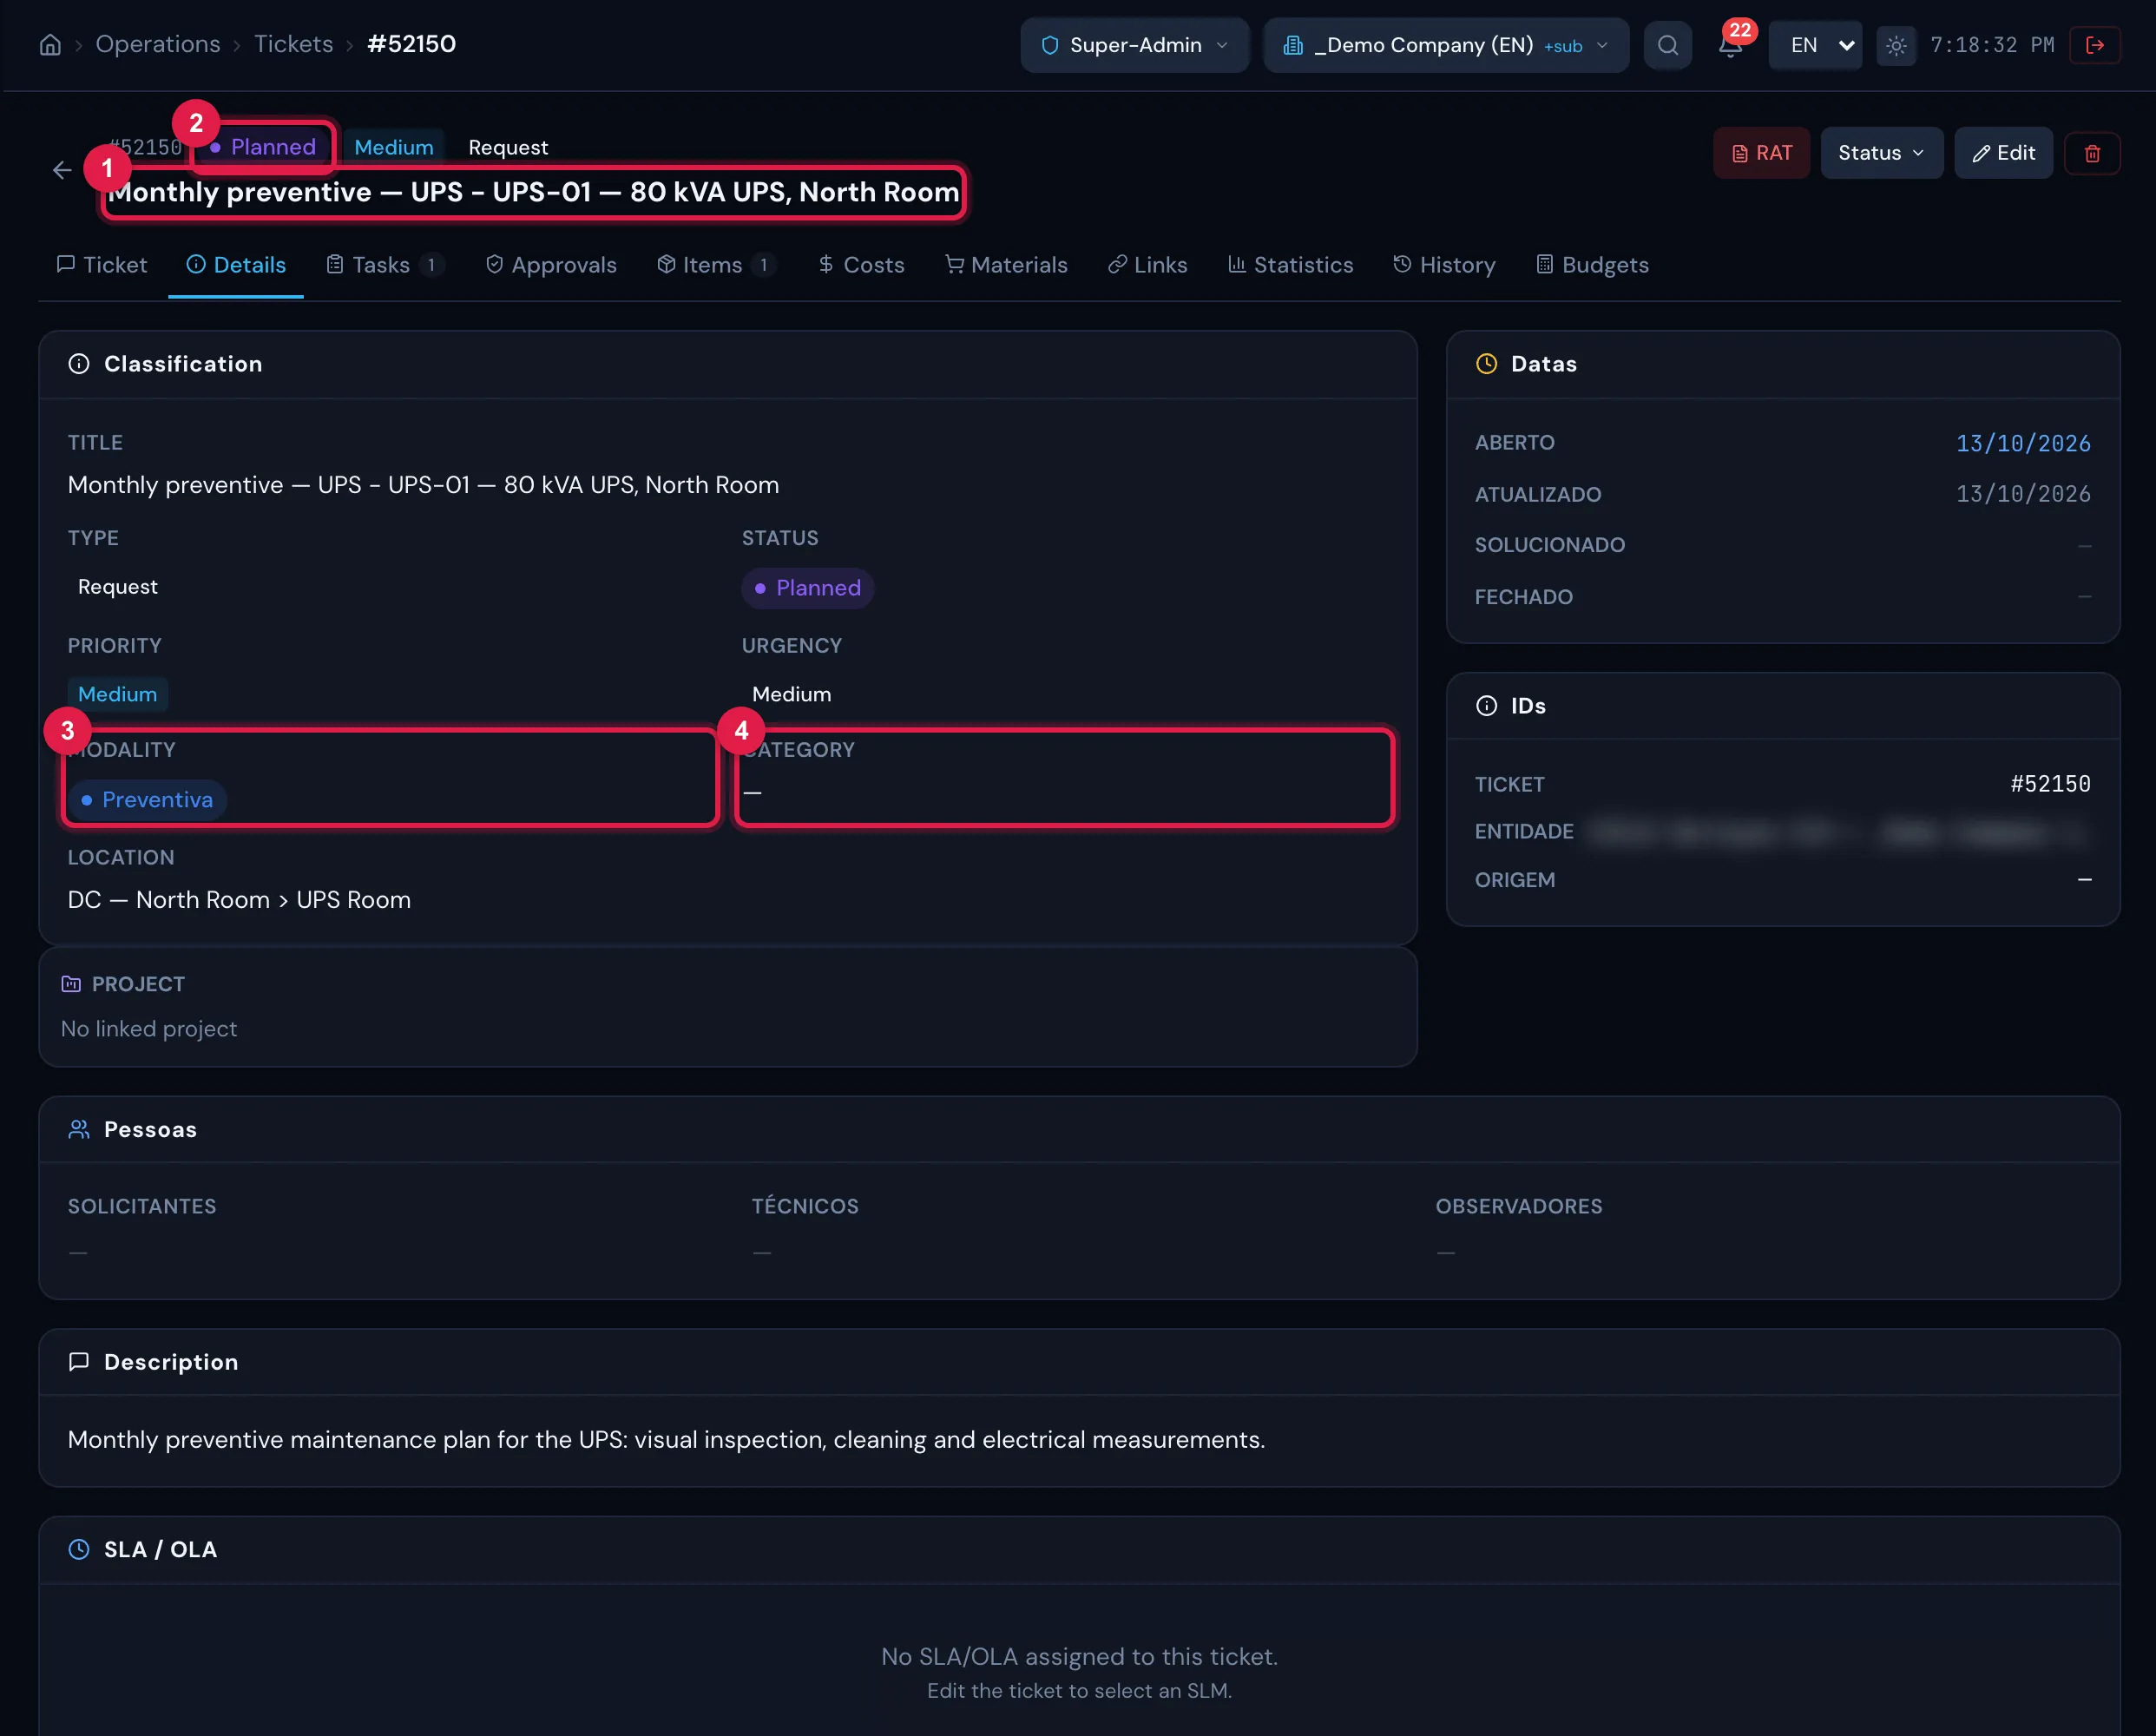Click the Preventiva modality chip
The image size is (2156, 1736).
coord(148,800)
